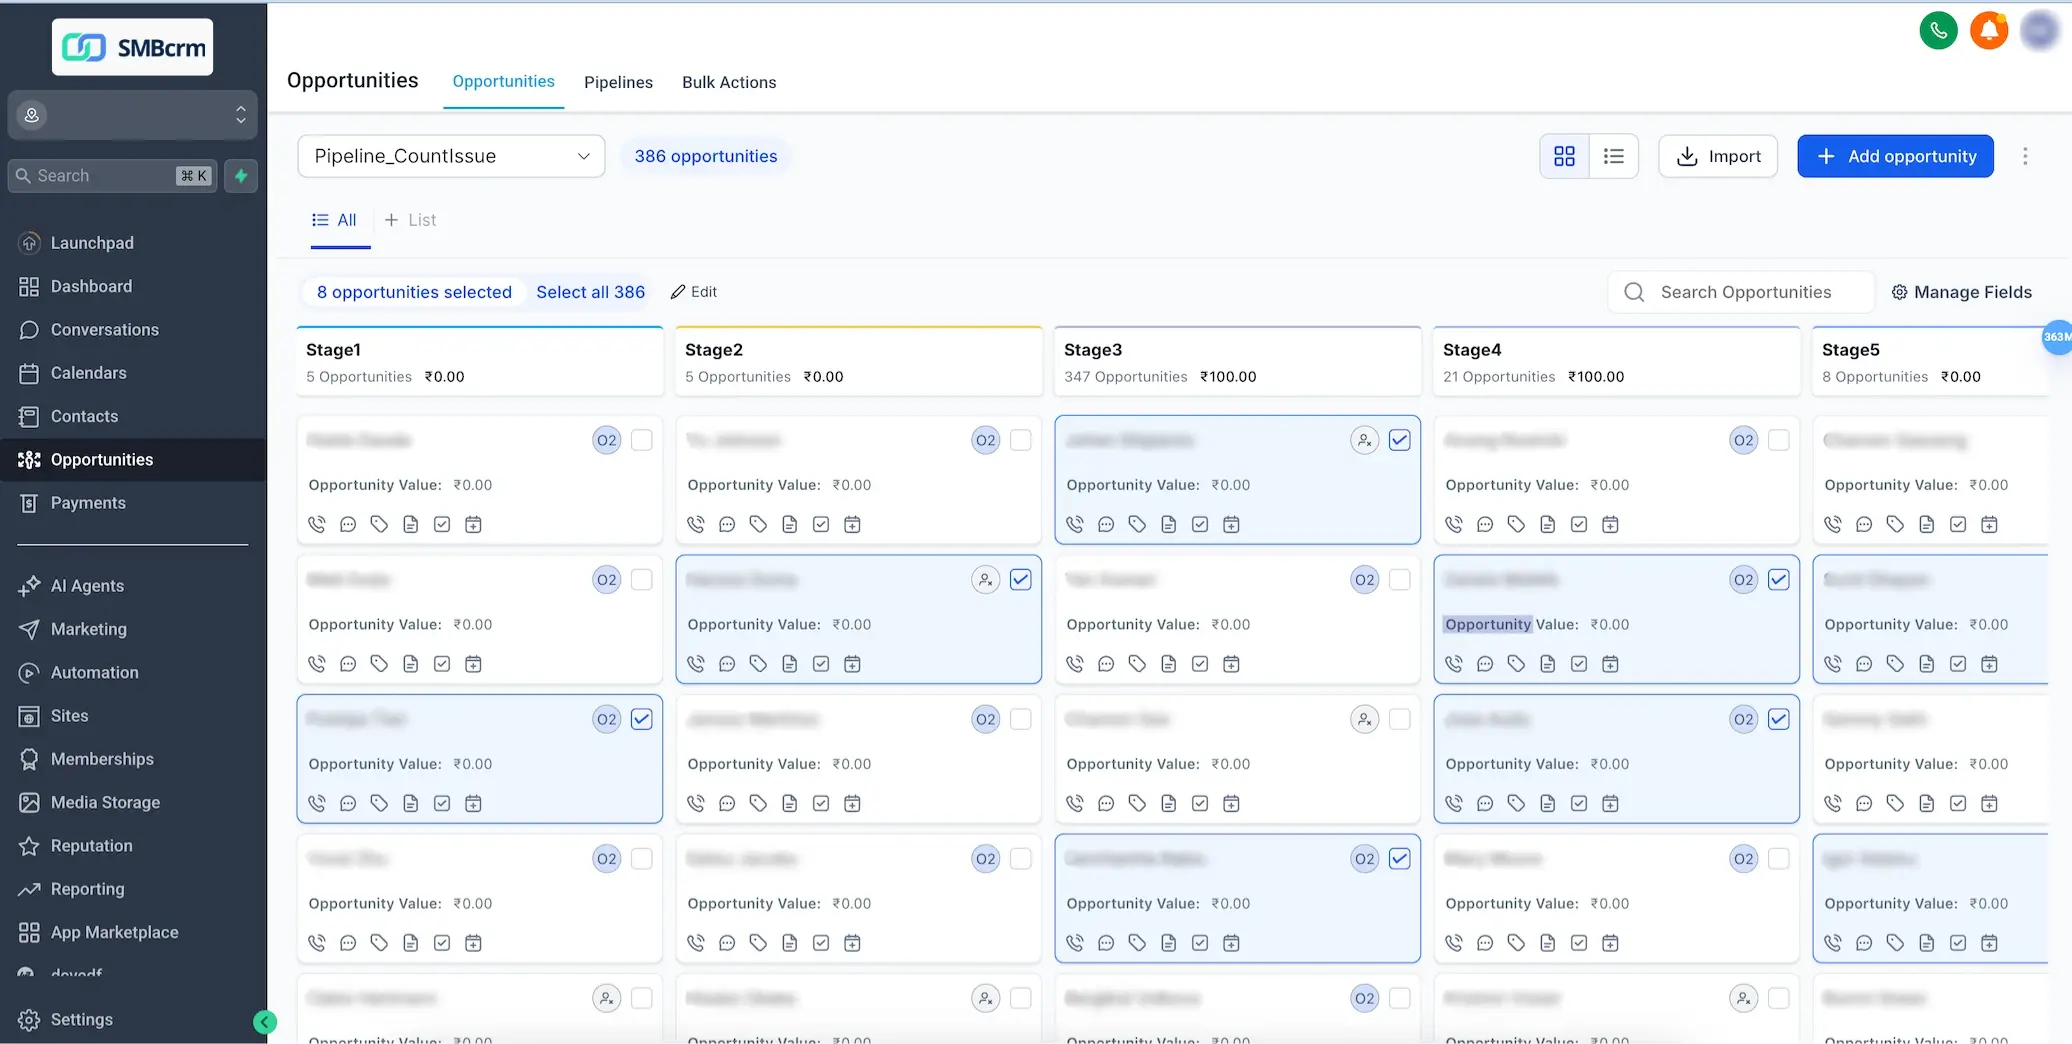Open the user profile avatar
The height and width of the screenshot is (1044, 2072).
[2040, 31]
